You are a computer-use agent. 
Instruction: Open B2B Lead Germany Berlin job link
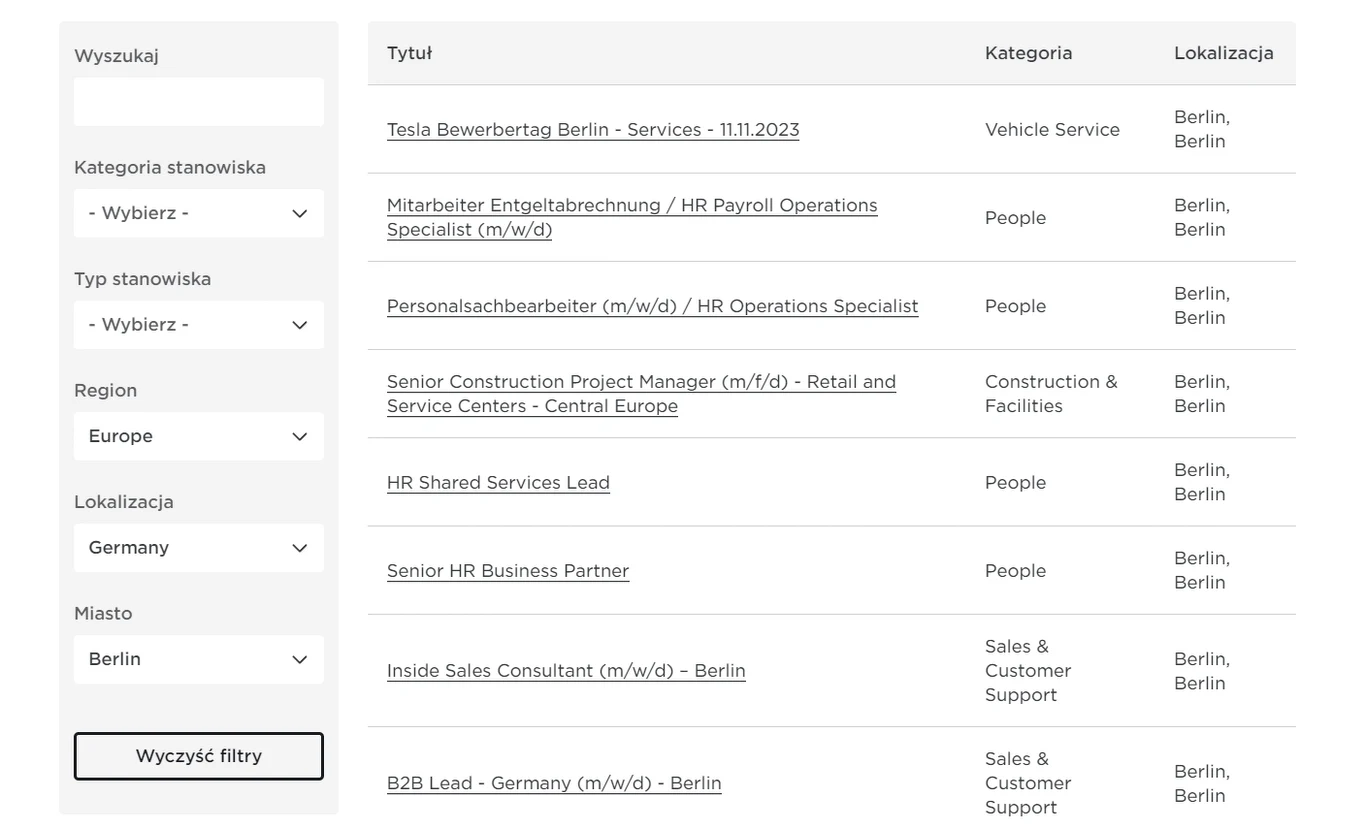(554, 783)
